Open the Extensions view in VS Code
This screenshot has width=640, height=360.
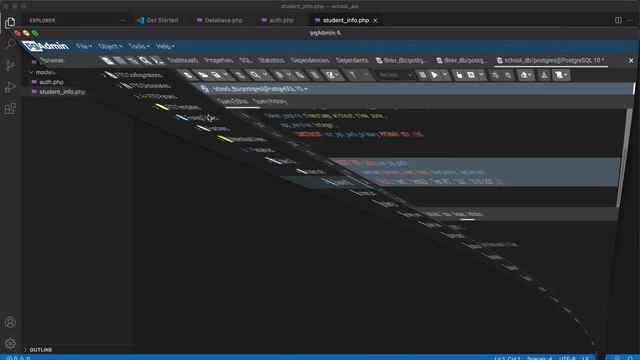[x=10, y=109]
